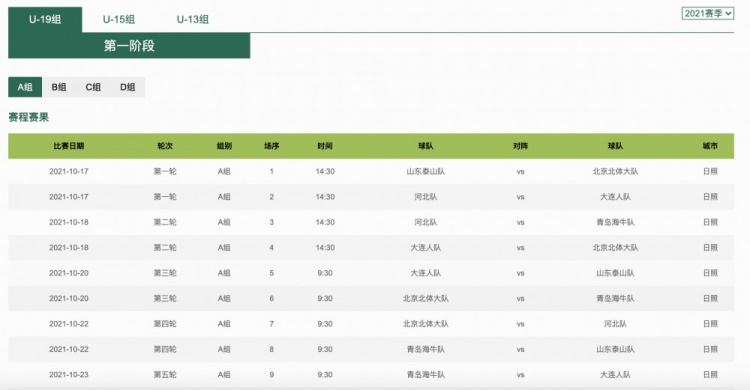Image resolution: width=750 pixels, height=390 pixels.
Task: Switch to the U-13组 tab
Action: (x=192, y=20)
